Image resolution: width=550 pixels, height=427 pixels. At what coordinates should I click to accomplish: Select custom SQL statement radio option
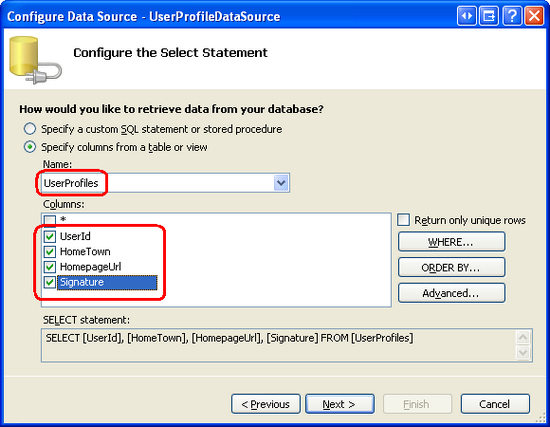coord(30,129)
